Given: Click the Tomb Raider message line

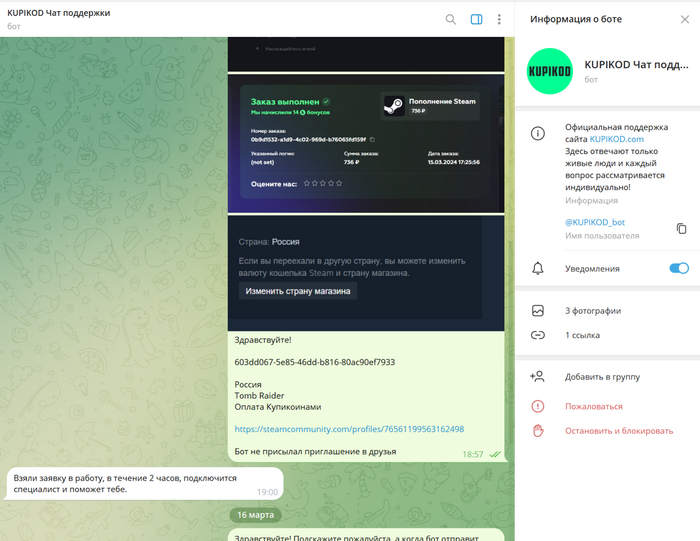Looking at the screenshot, I should point(259,395).
